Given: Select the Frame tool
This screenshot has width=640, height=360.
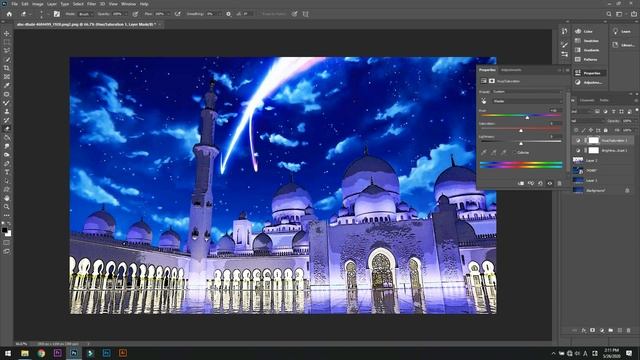Looking at the screenshot, I should [x=7, y=77].
